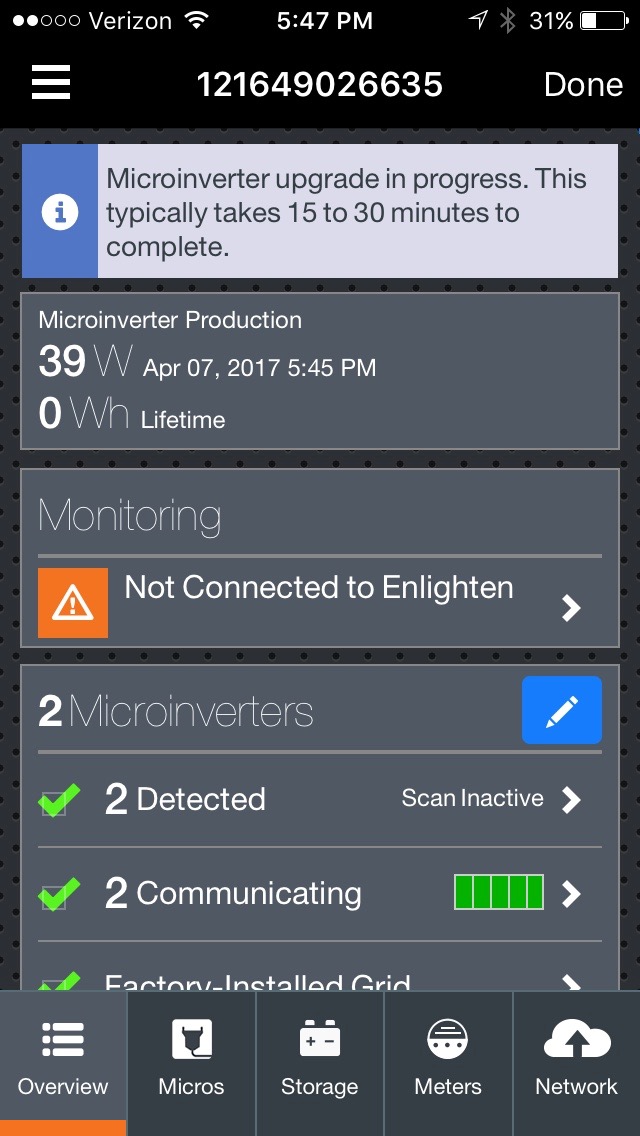Tap the Network cloud upload icon

[576, 1041]
